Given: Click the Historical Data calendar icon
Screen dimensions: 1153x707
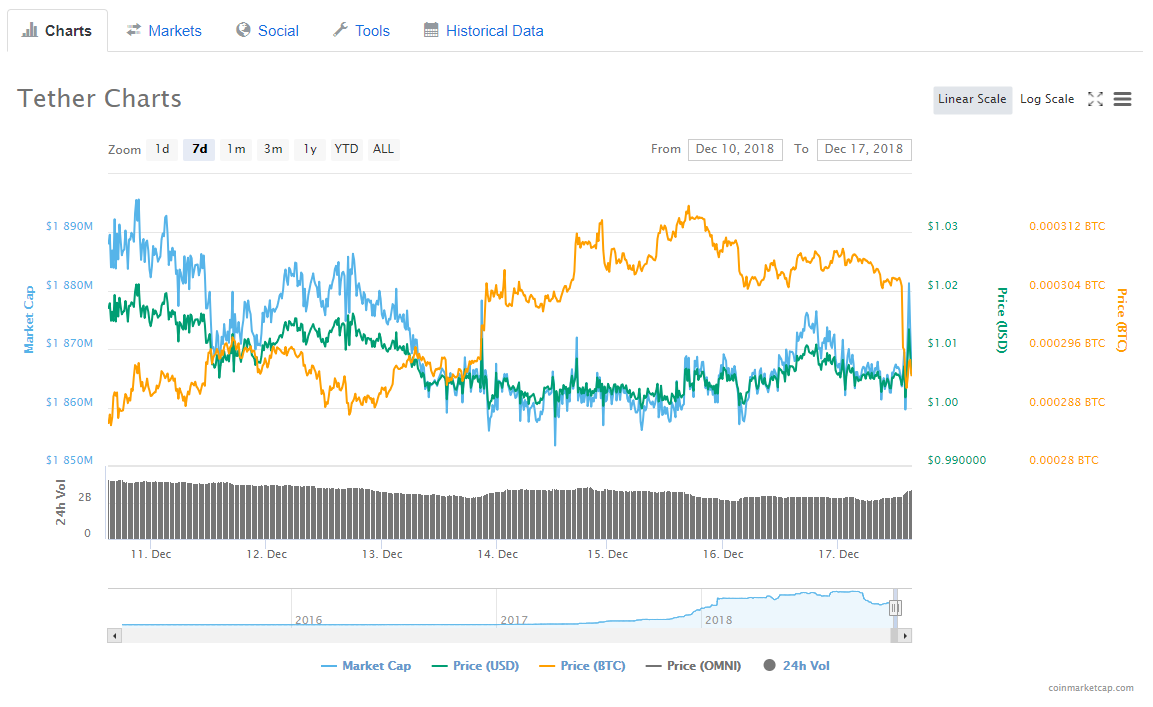Looking at the screenshot, I should (431, 31).
